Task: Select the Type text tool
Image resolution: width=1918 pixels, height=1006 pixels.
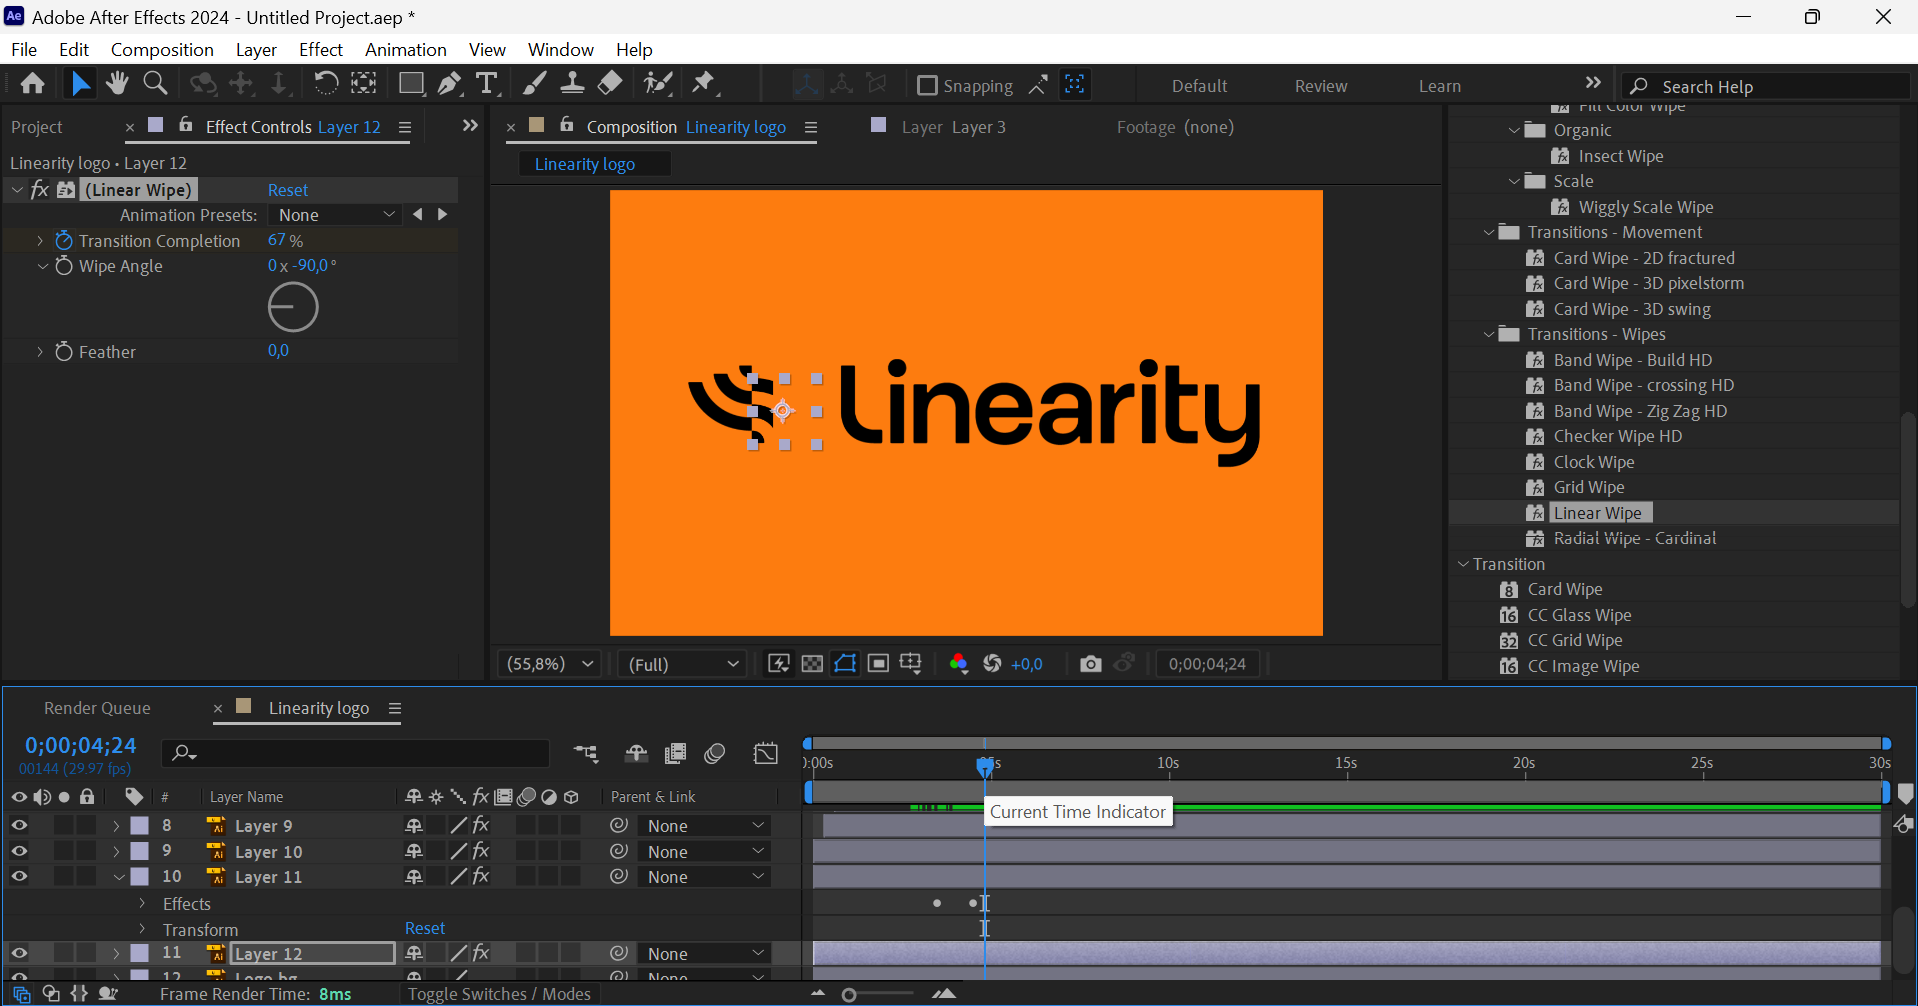Action: (487, 84)
